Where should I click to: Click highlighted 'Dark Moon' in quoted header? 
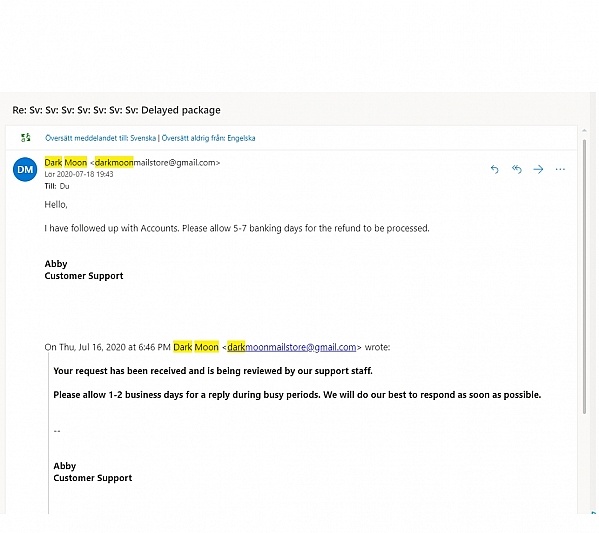click(196, 347)
